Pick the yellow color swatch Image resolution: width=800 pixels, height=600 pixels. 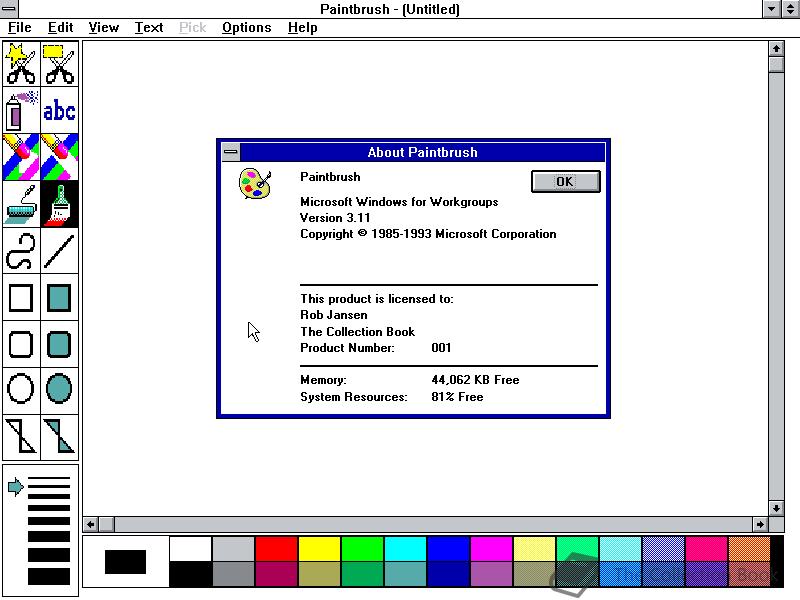pyautogui.click(x=319, y=548)
